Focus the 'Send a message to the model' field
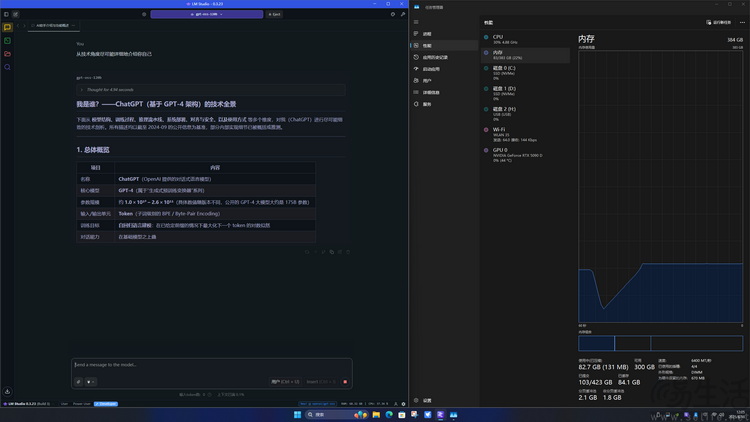Viewport: 750px width, 422px height. click(211, 365)
